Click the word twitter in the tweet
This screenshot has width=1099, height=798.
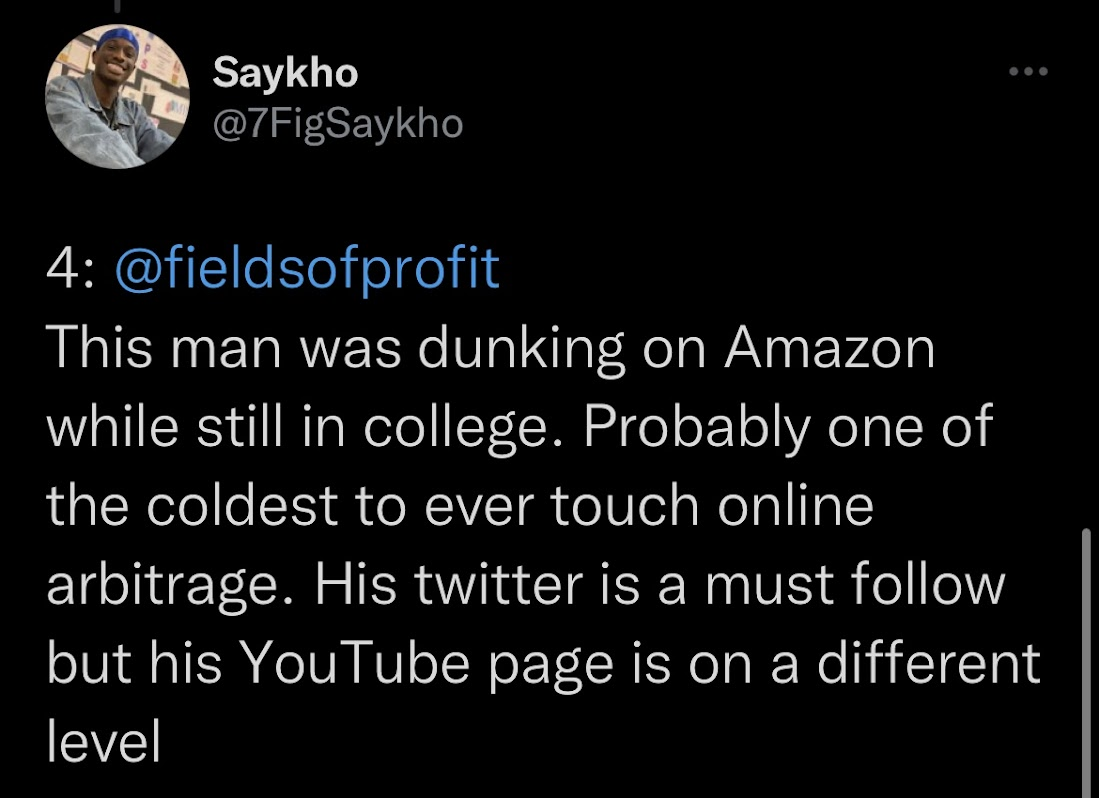coord(498,584)
